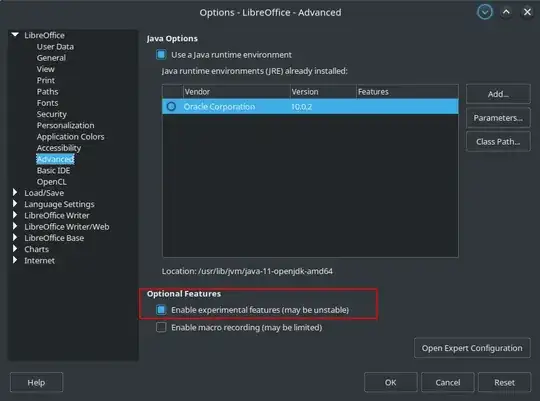Select the Oracle Corporation JRE radio button

pos(171,106)
